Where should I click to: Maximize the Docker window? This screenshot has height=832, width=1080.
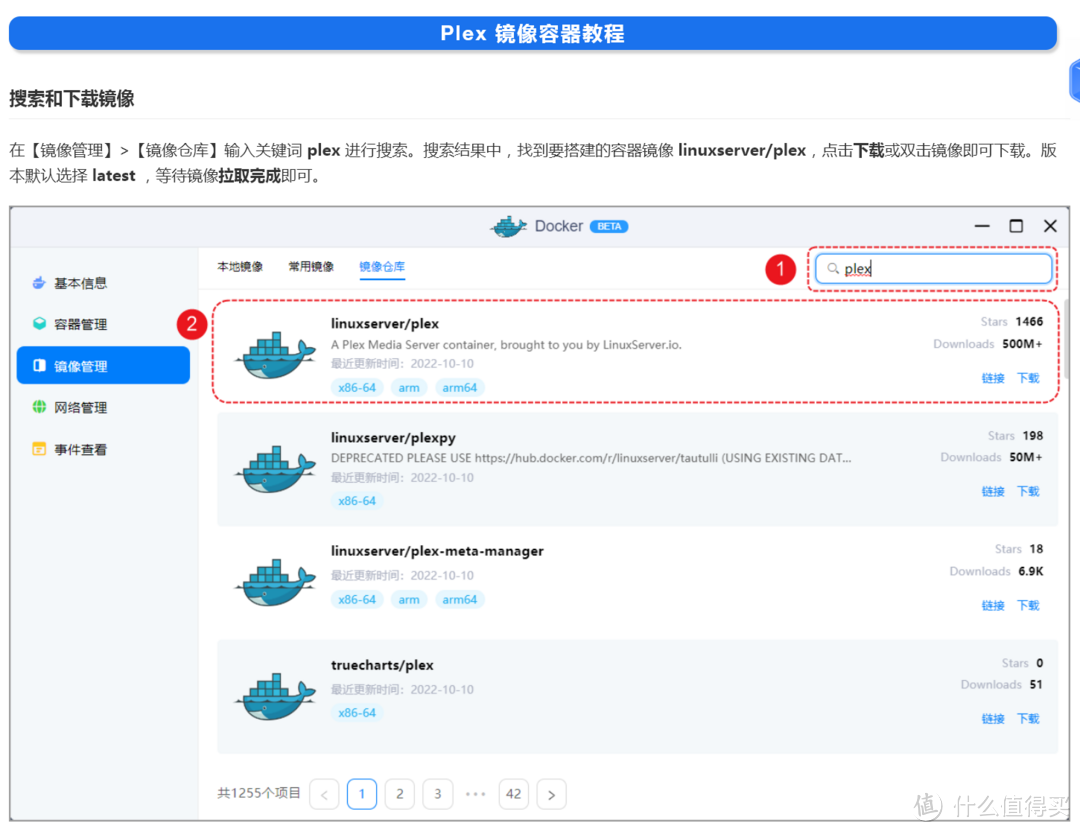pyautogui.click(x=1016, y=226)
